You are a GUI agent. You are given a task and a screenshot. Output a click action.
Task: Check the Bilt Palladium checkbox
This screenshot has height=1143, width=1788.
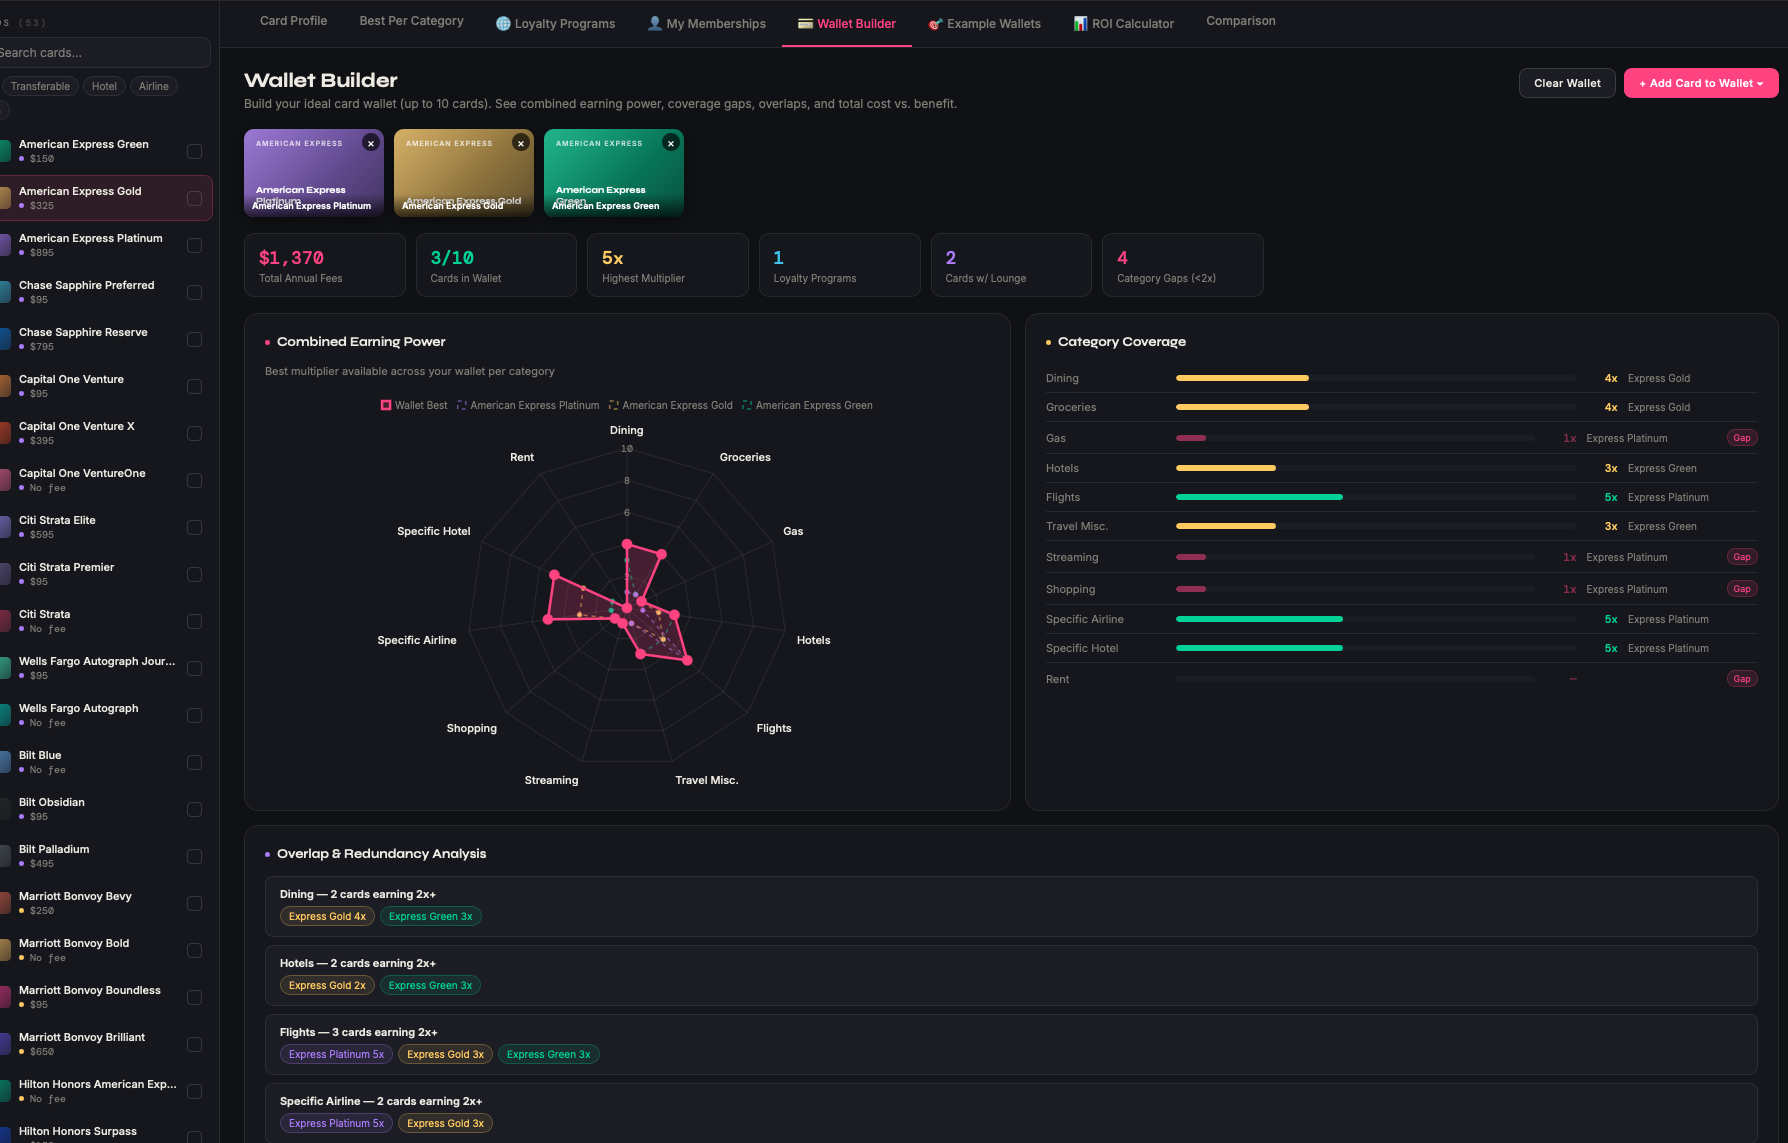point(194,856)
